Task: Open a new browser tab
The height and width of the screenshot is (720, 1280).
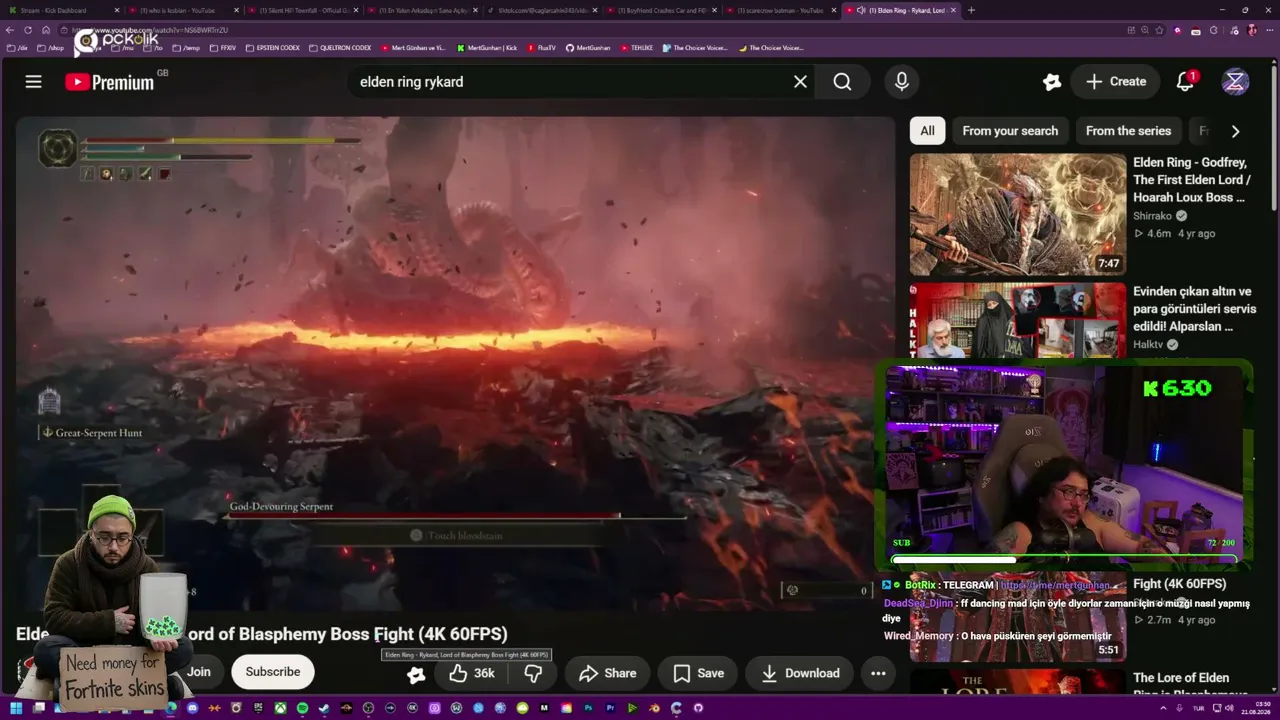Action: pyautogui.click(x=971, y=10)
